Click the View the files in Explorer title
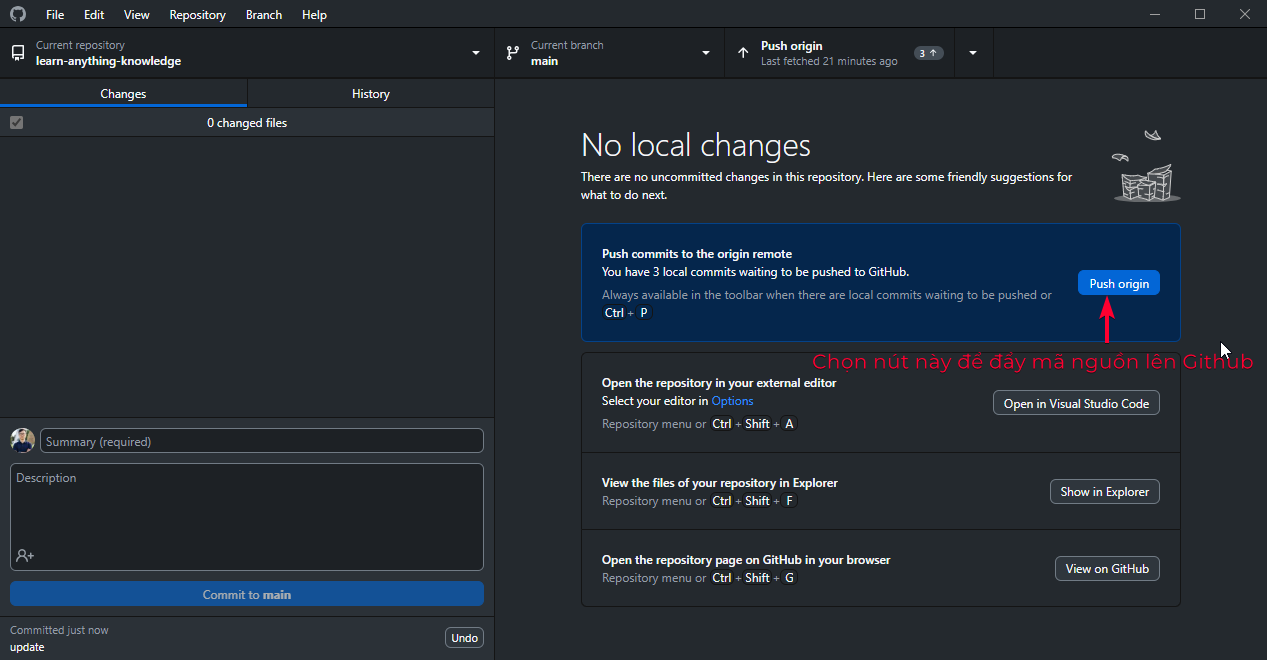The image size is (1267, 660). click(720, 483)
